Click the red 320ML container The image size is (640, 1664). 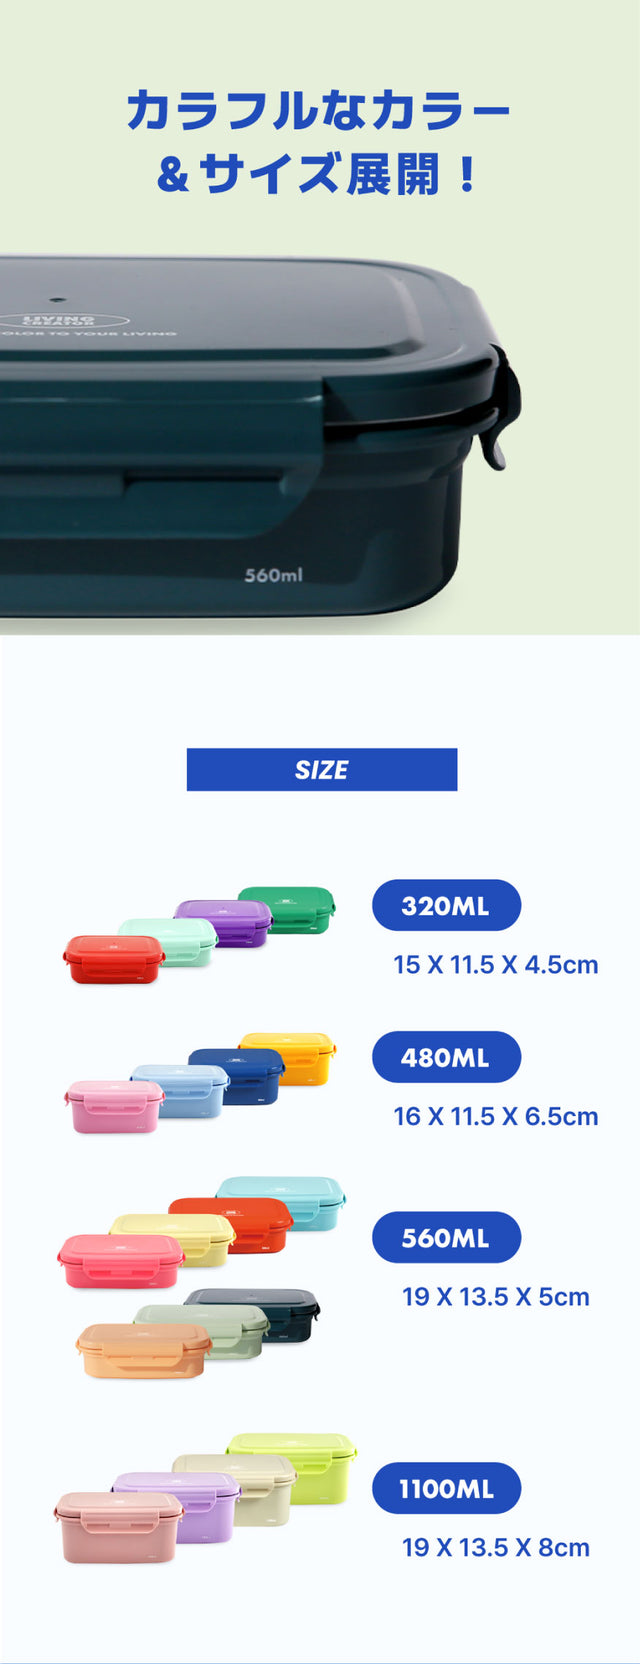tap(114, 959)
